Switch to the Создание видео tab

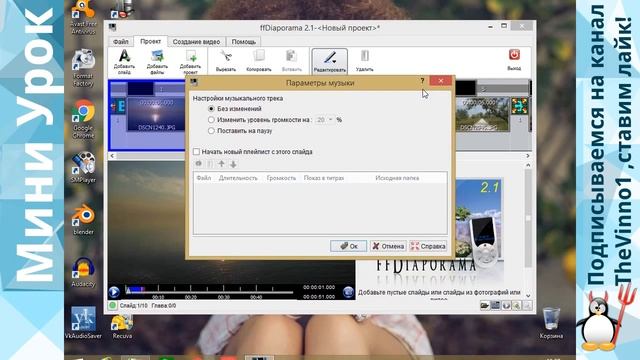pos(196,42)
